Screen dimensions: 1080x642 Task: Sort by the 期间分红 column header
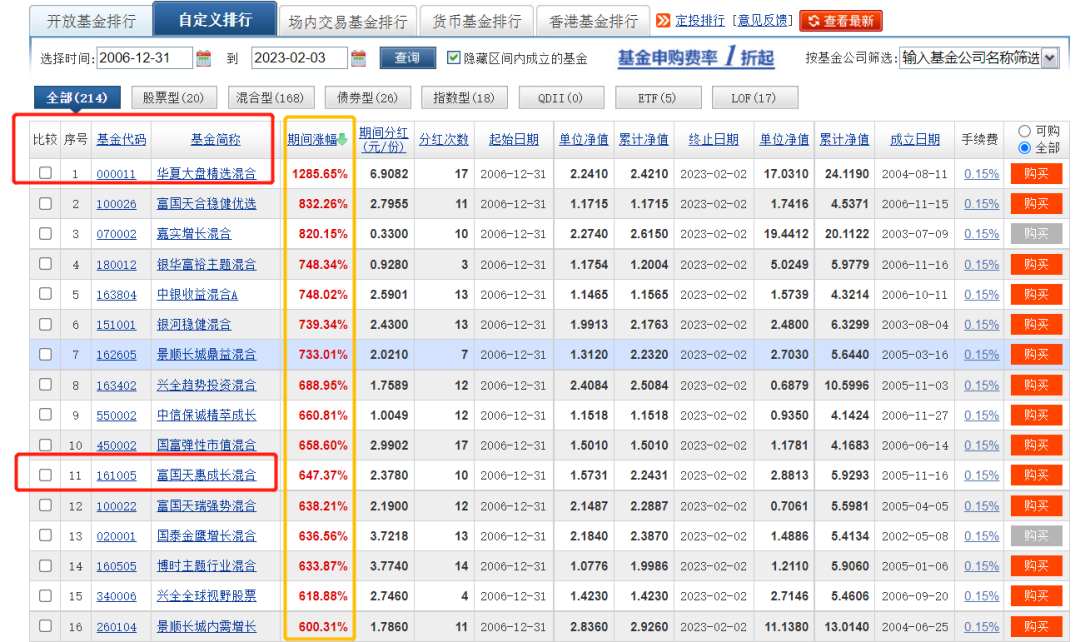tap(383, 139)
